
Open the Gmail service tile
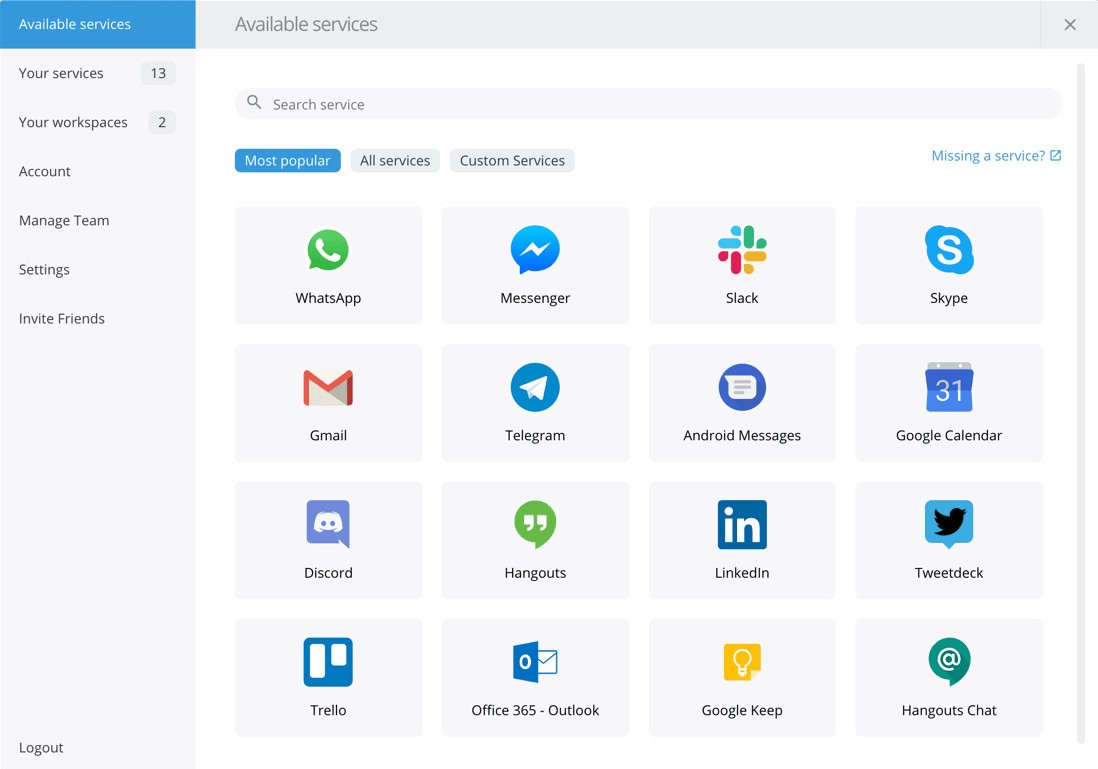coord(328,402)
